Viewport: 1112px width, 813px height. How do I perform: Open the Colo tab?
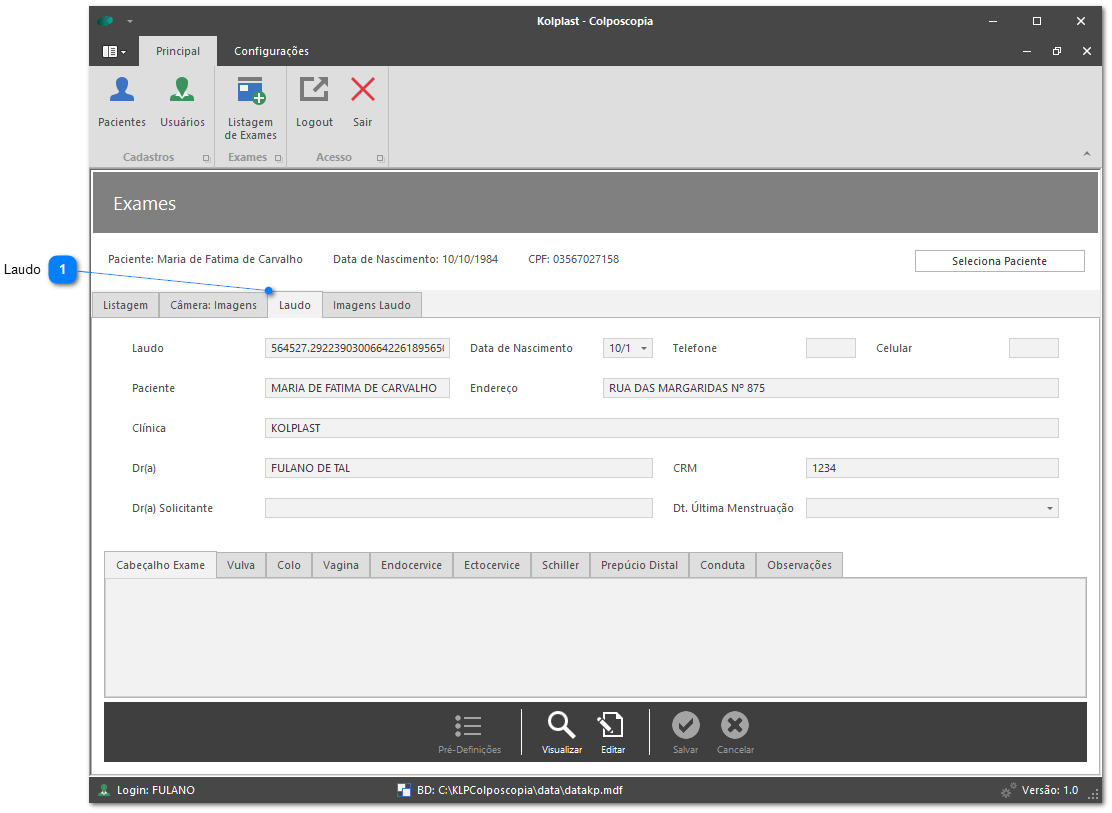point(289,565)
